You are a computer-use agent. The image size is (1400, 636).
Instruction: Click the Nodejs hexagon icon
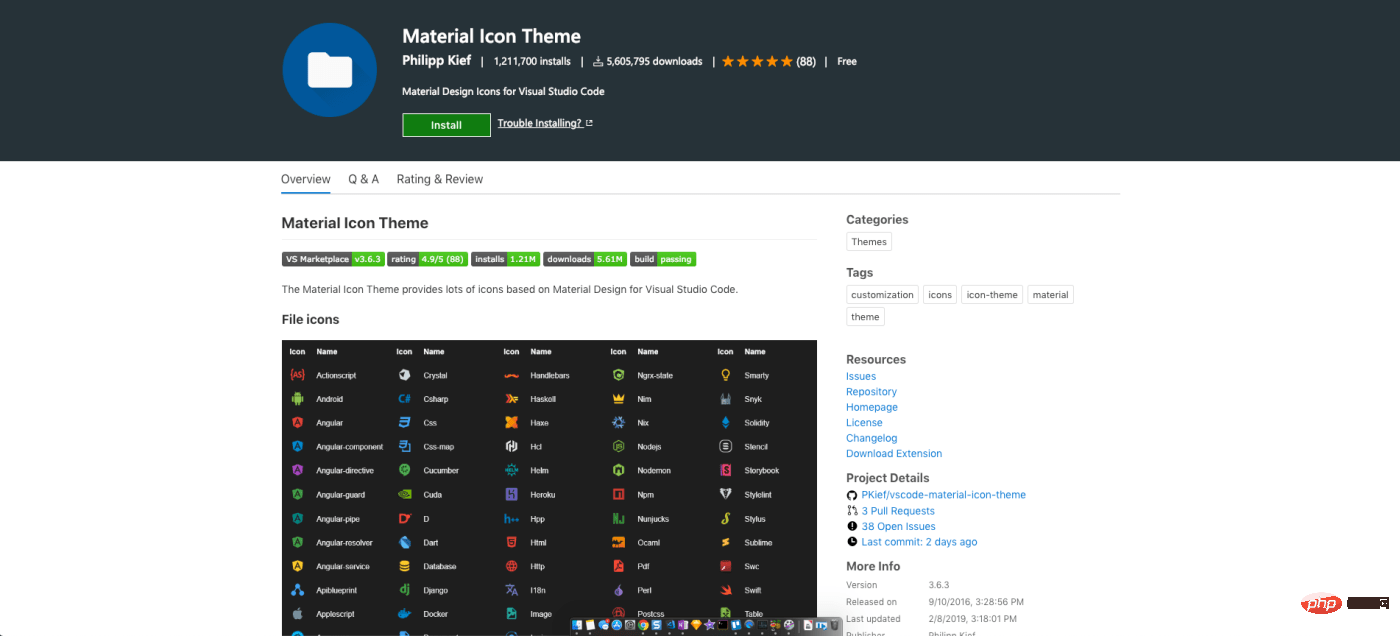(x=618, y=446)
